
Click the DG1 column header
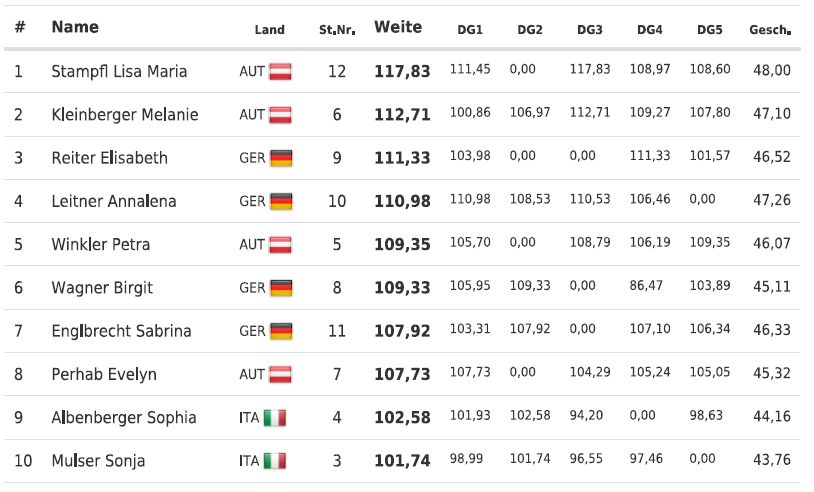pyautogui.click(x=469, y=31)
